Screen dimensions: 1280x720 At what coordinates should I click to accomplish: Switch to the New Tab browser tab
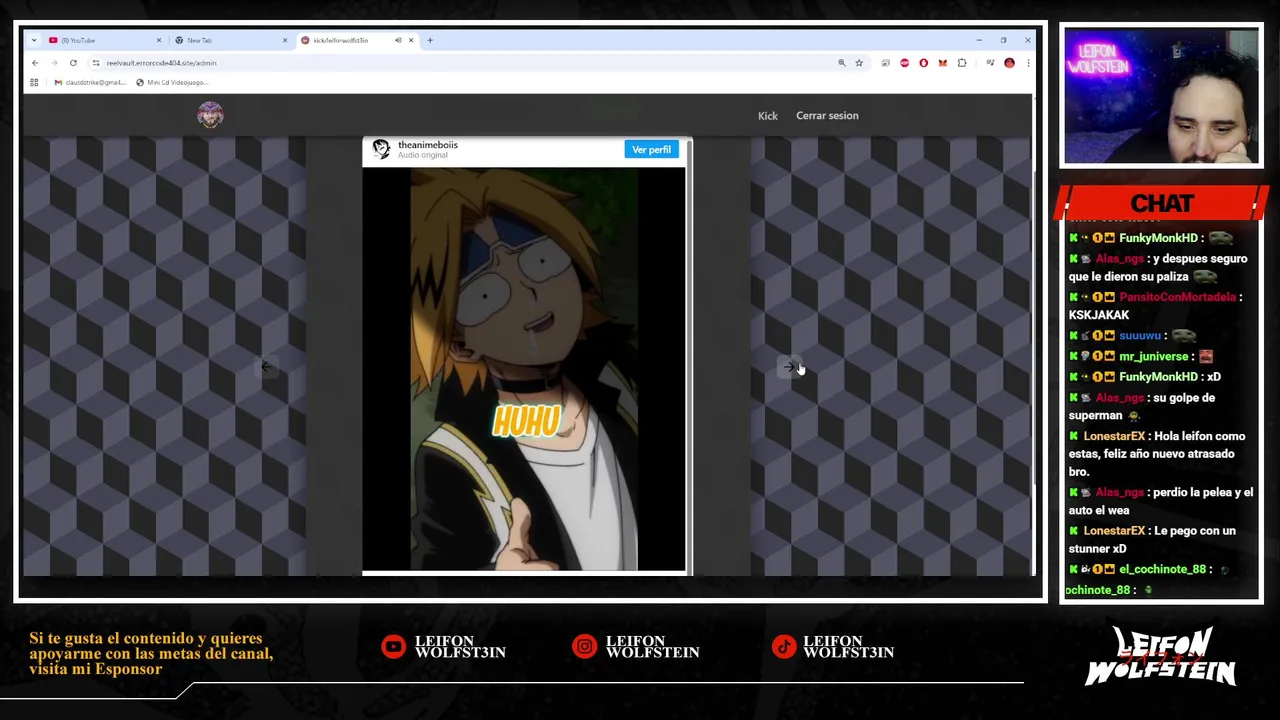pyautogui.click(x=228, y=40)
